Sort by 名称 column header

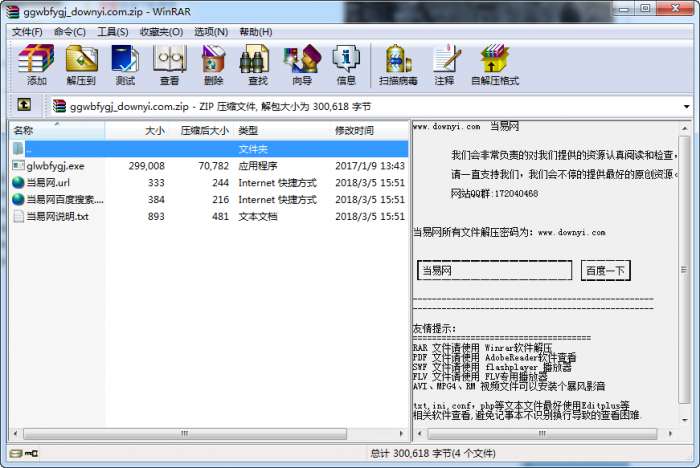coord(58,130)
